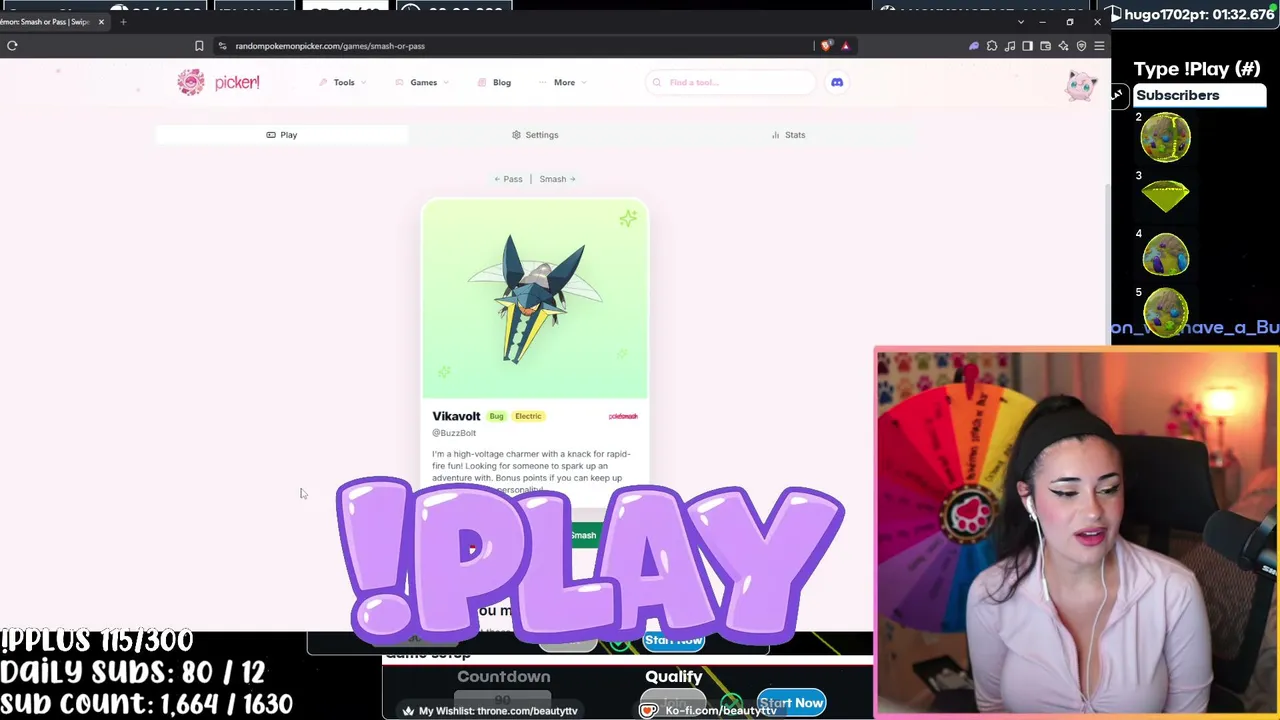
Task: Click the Vikavolt name on the card
Action: click(x=456, y=416)
